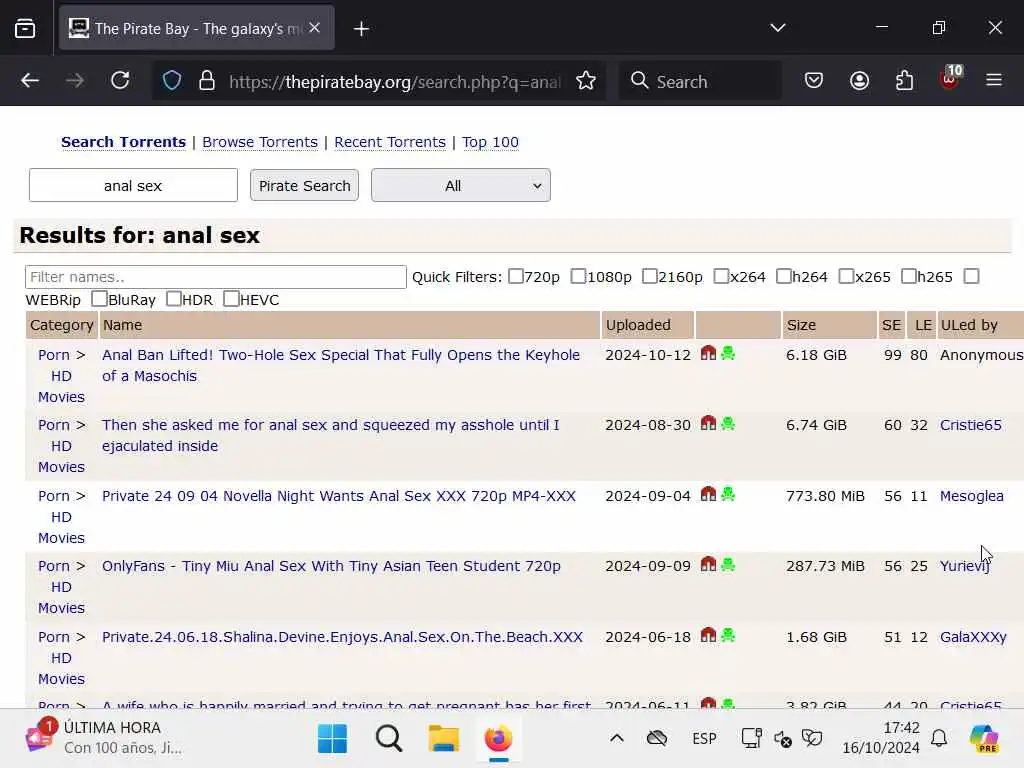Show hidden system tray icons
Screen dimensions: 1024x768
[616, 739]
